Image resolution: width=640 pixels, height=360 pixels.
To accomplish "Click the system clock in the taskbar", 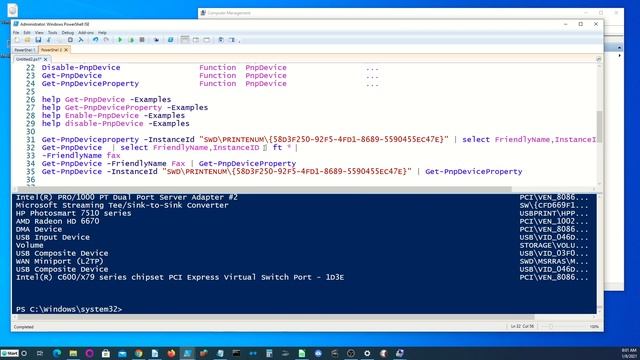I will tap(629, 353).
